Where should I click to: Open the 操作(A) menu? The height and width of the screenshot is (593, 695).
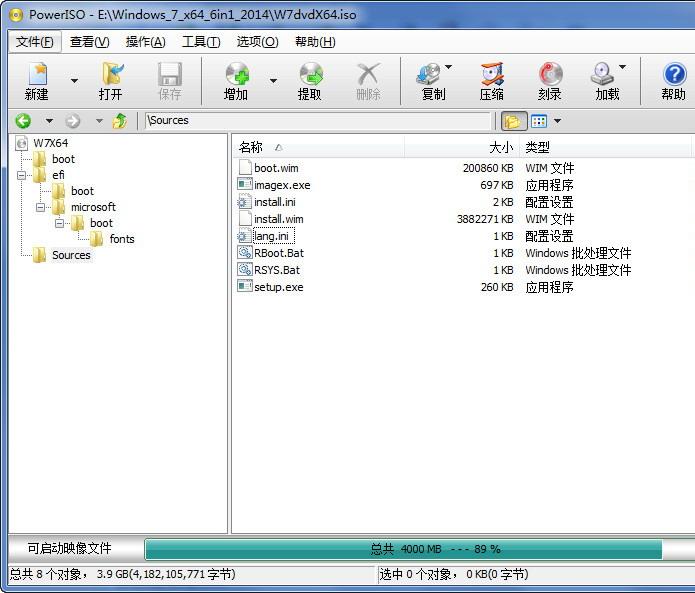[x=145, y=42]
